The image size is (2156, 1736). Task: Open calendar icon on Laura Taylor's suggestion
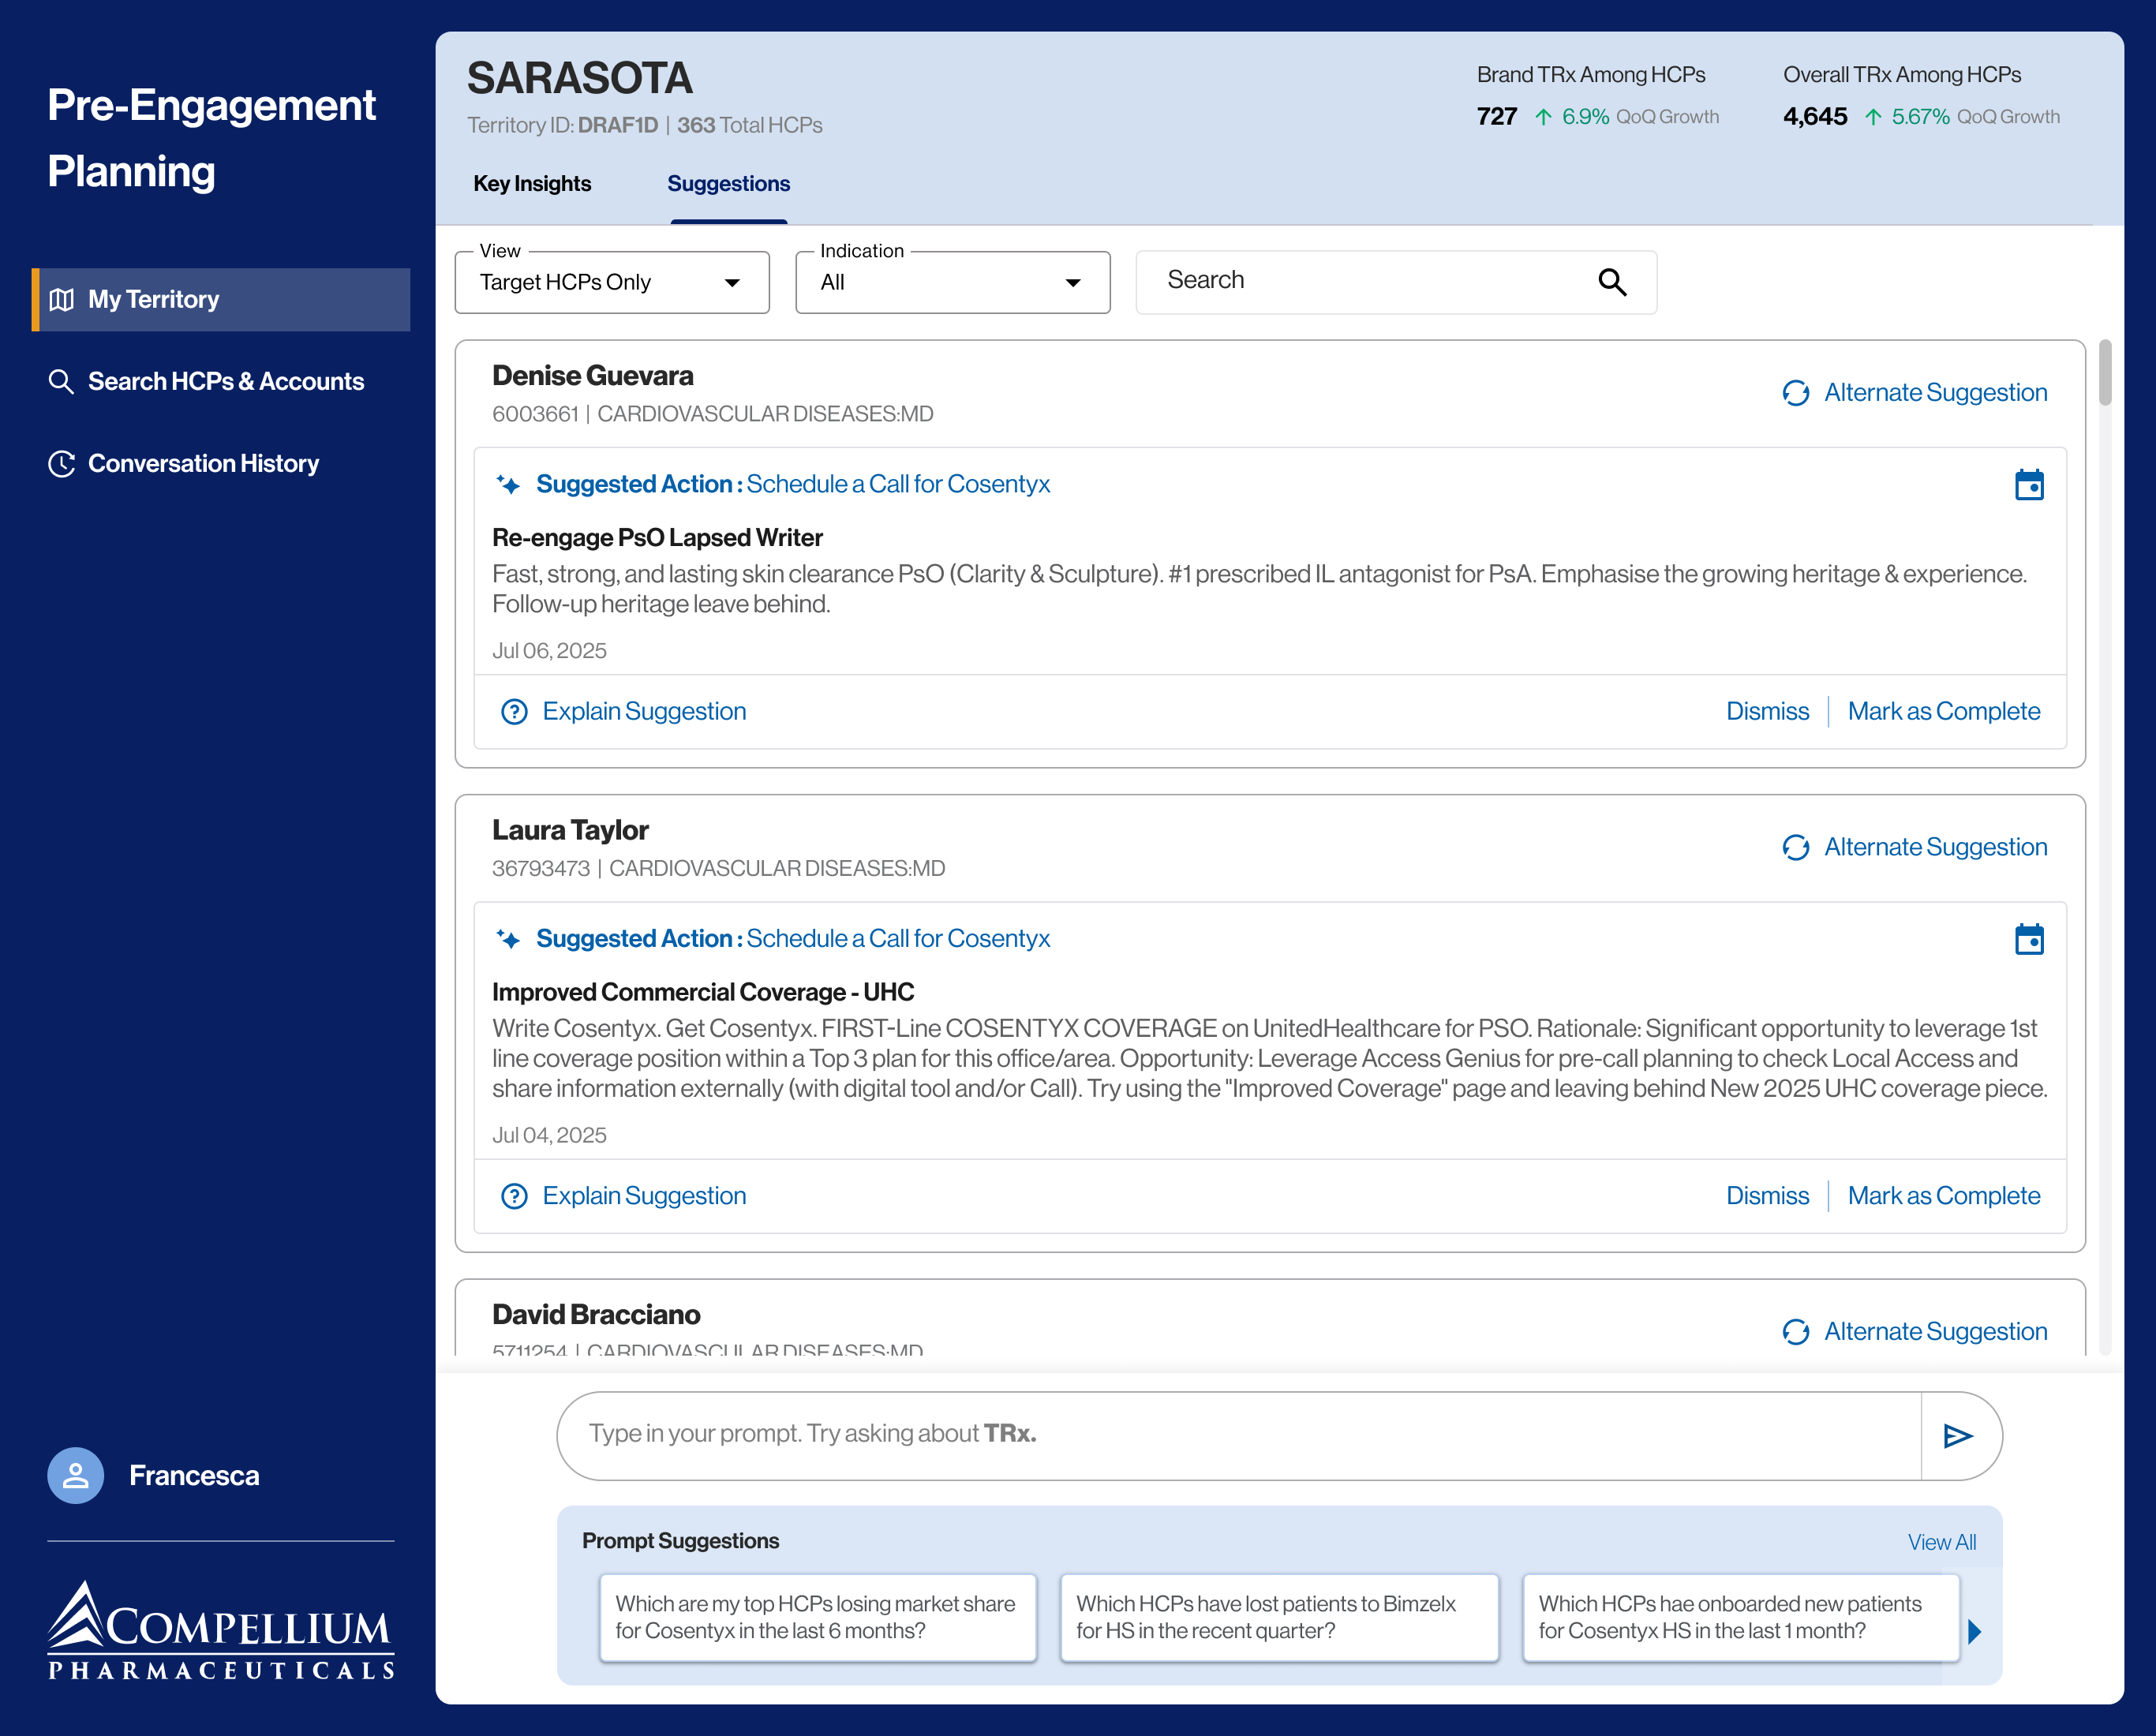(2029, 939)
